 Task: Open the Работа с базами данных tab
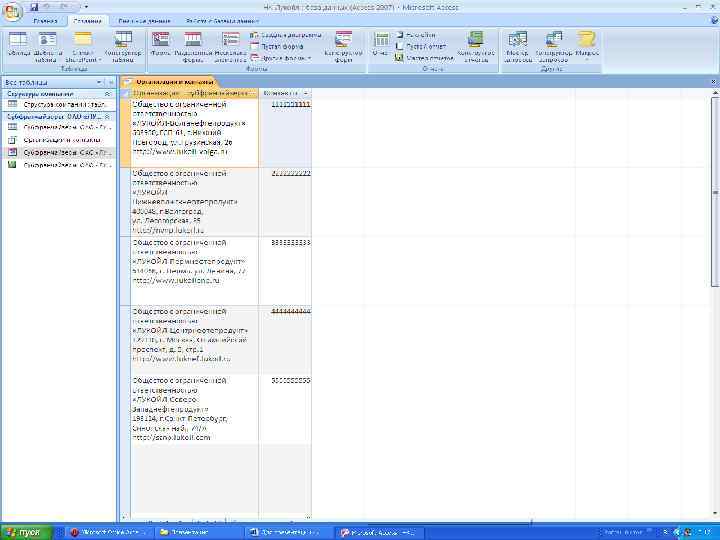(x=222, y=21)
